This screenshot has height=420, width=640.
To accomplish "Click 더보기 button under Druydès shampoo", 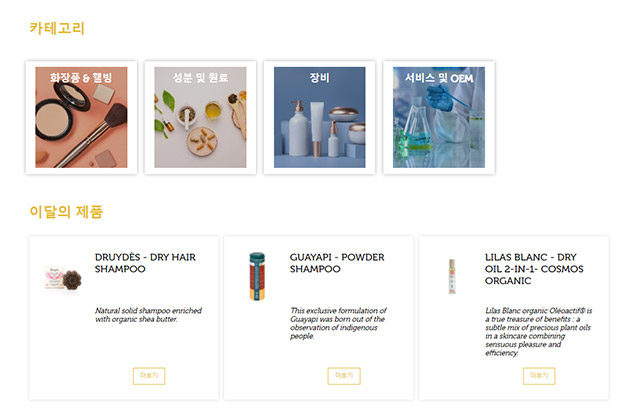I will (x=149, y=376).
